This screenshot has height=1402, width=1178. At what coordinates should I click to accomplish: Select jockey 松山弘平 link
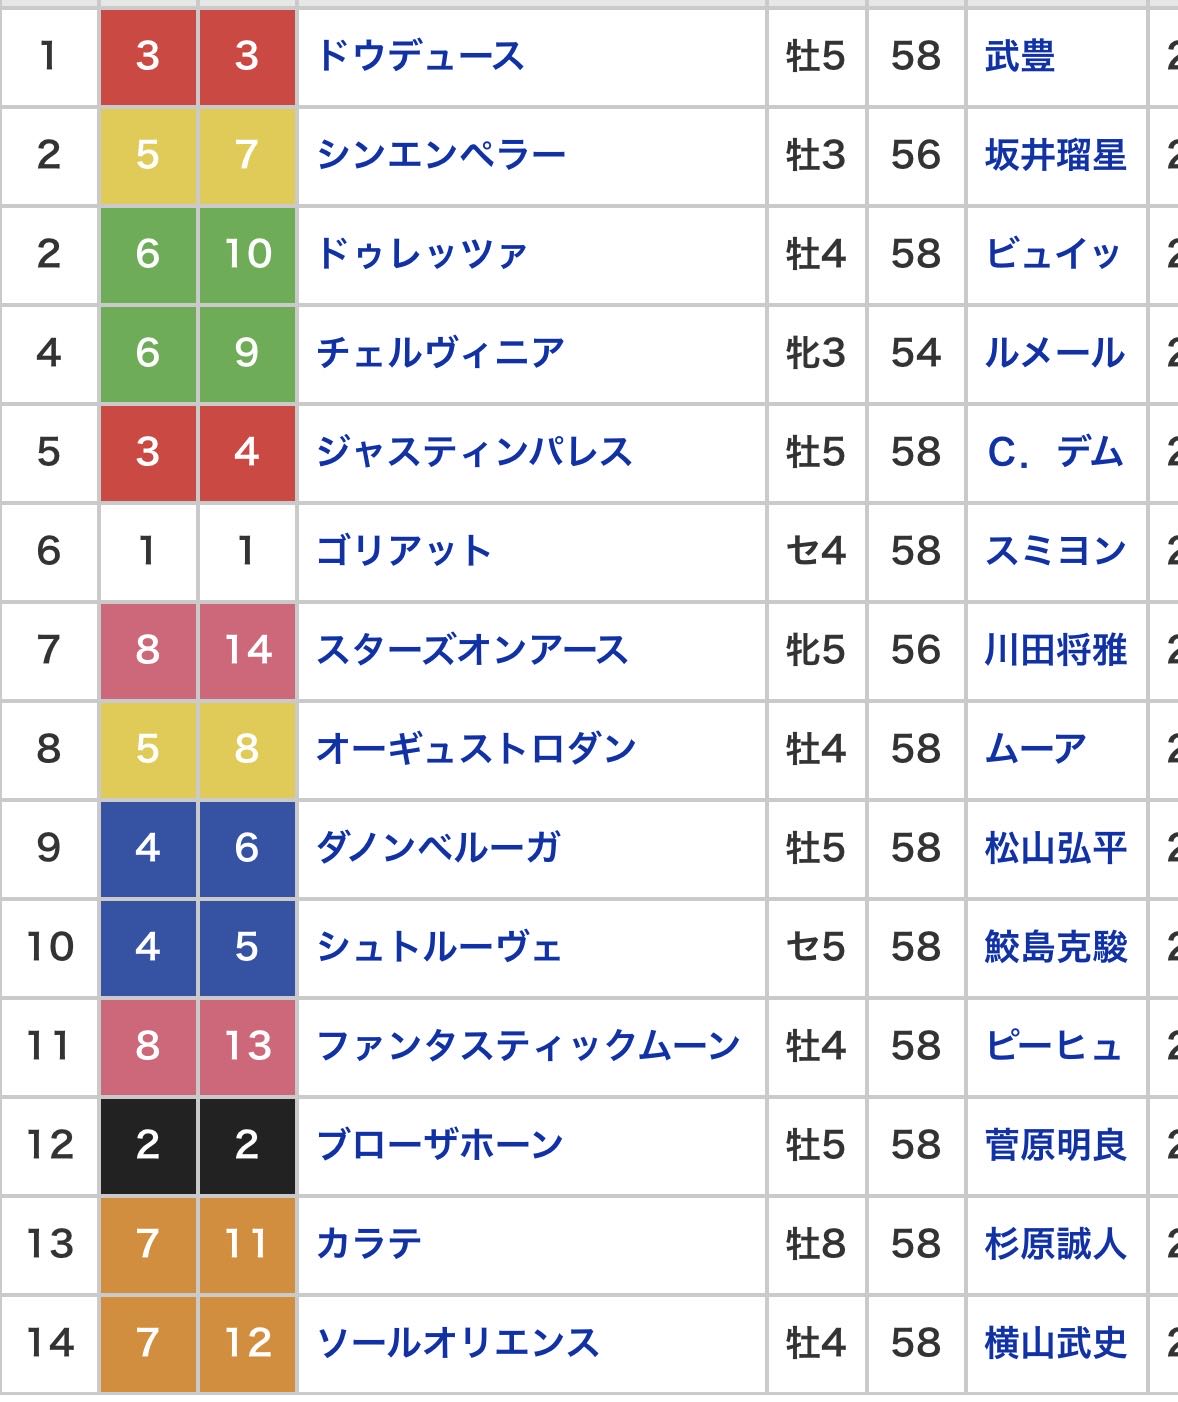point(1056,848)
